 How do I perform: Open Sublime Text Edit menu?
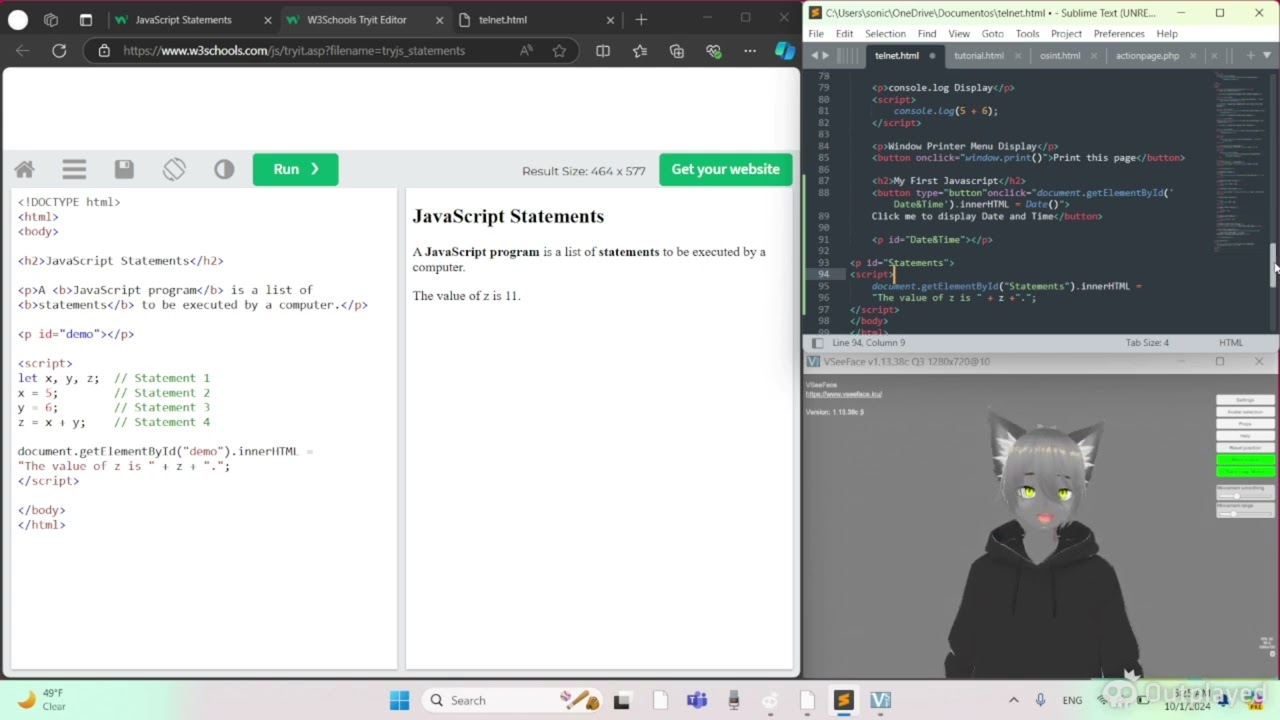[844, 33]
